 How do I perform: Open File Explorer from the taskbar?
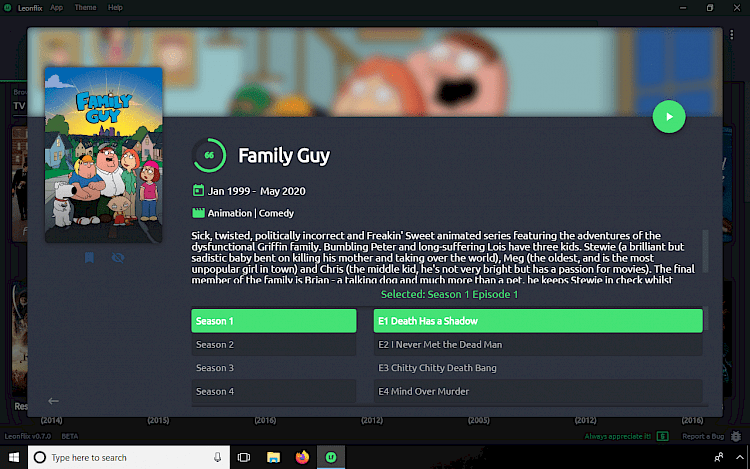273,458
